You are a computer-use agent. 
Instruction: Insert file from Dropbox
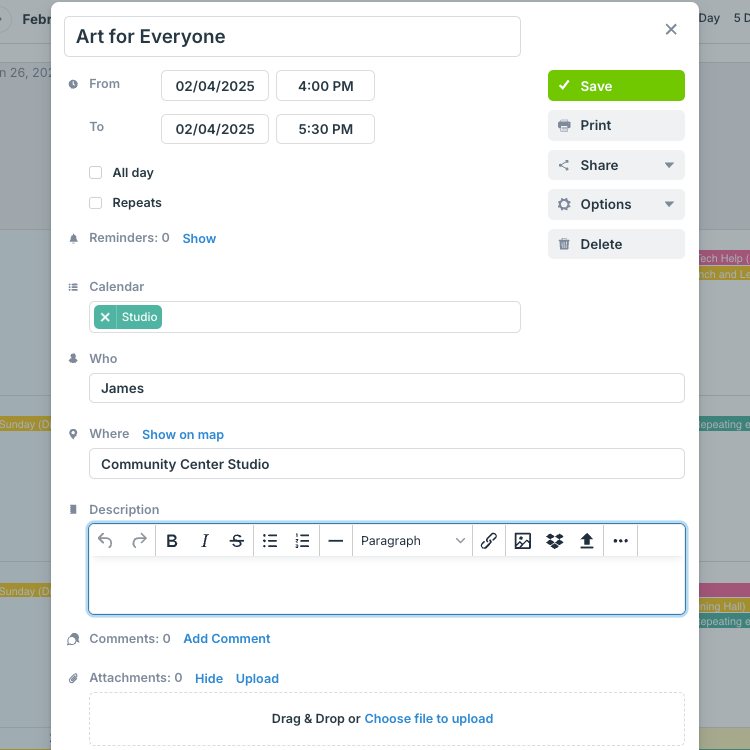[x=554, y=540]
